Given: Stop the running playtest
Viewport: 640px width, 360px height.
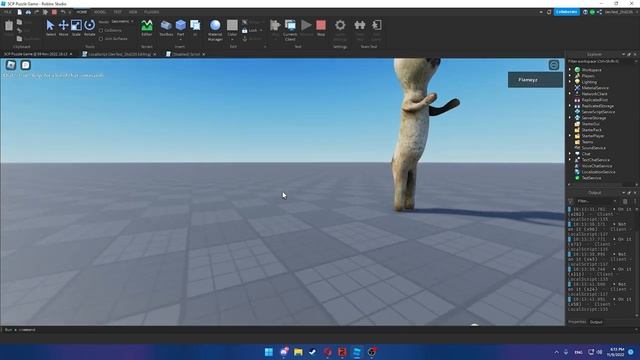Looking at the screenshot, I should 321,28.
